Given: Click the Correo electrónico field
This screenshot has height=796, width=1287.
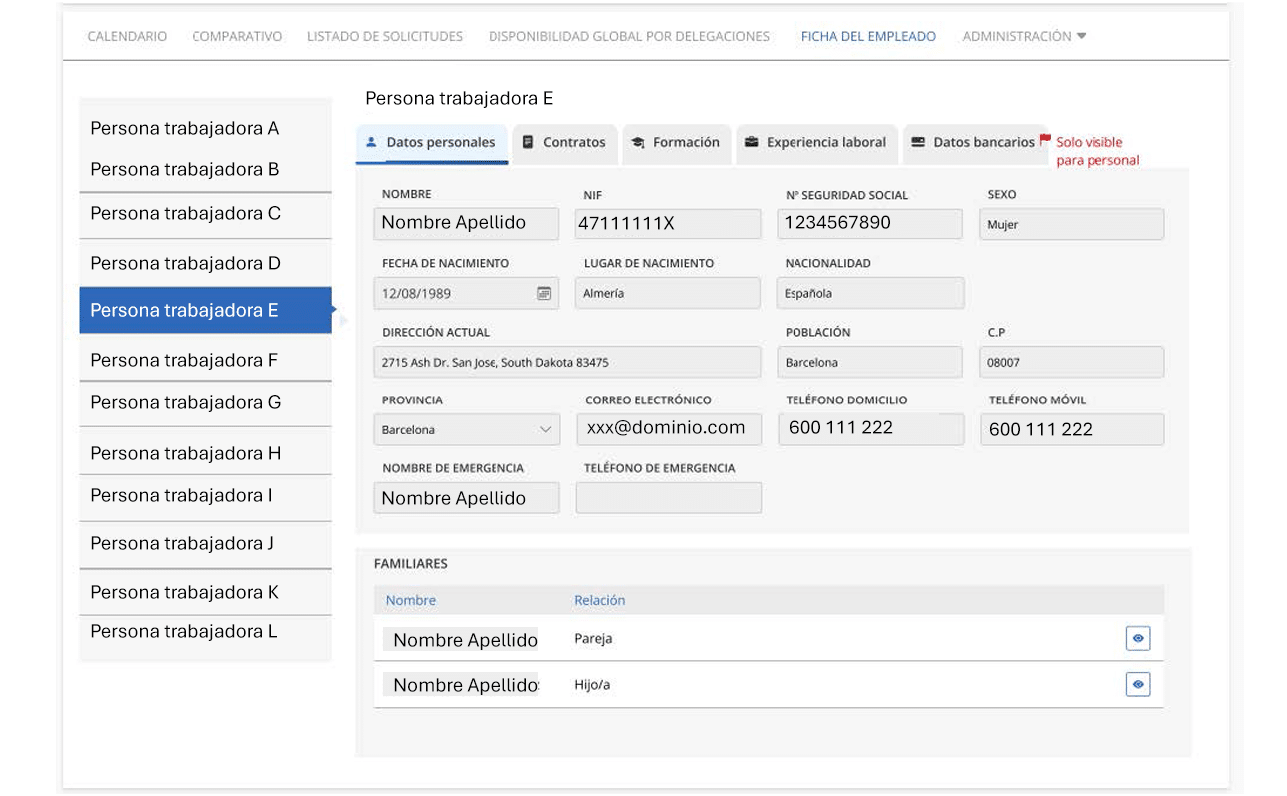Looking at the screenshot, I should click(x=668, y=429).
